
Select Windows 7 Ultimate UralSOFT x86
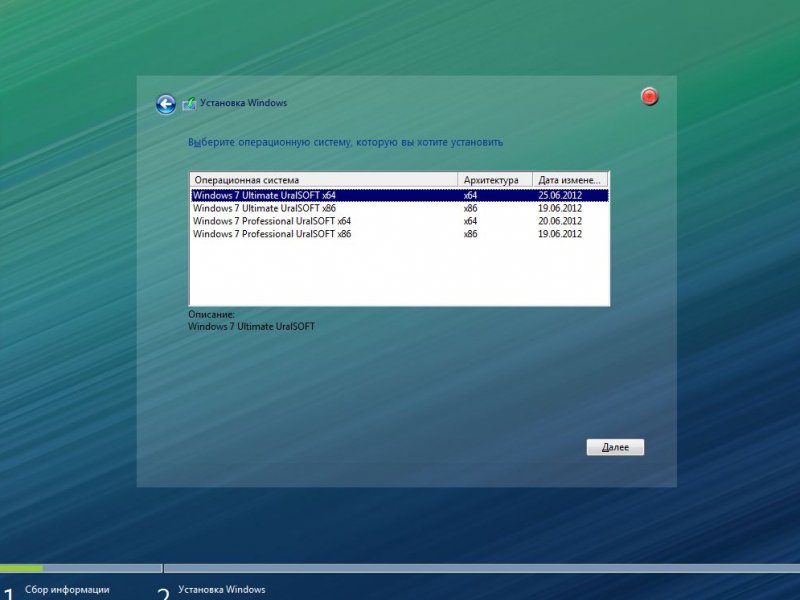399,208
